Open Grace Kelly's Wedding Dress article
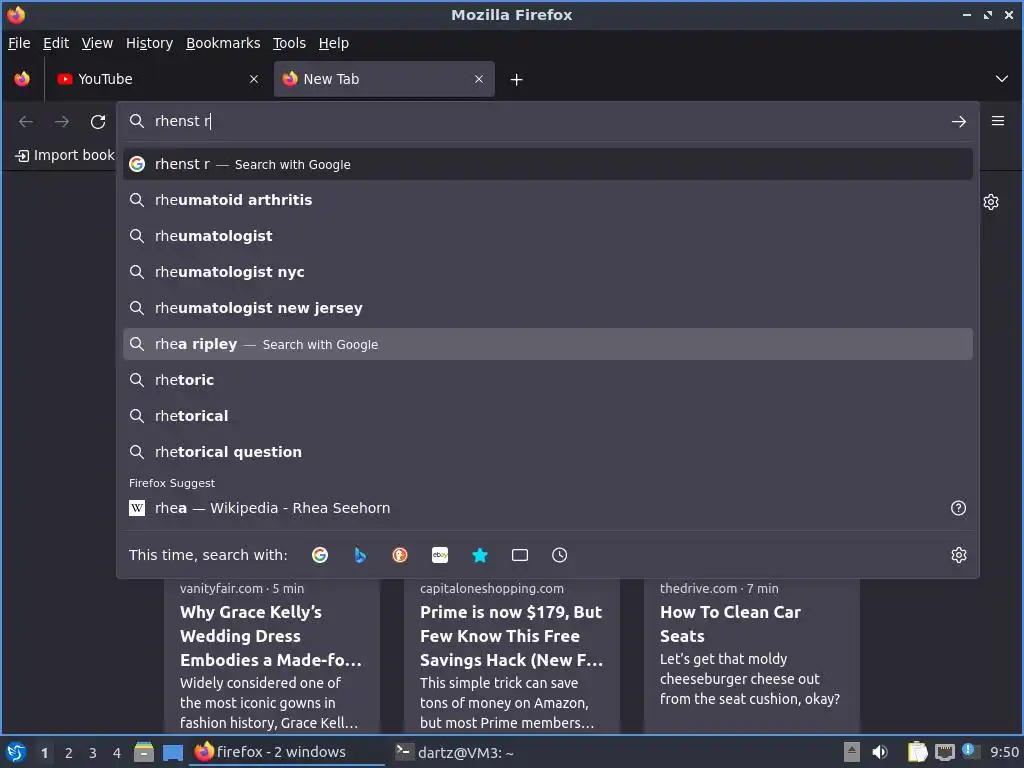 [272, 655]
